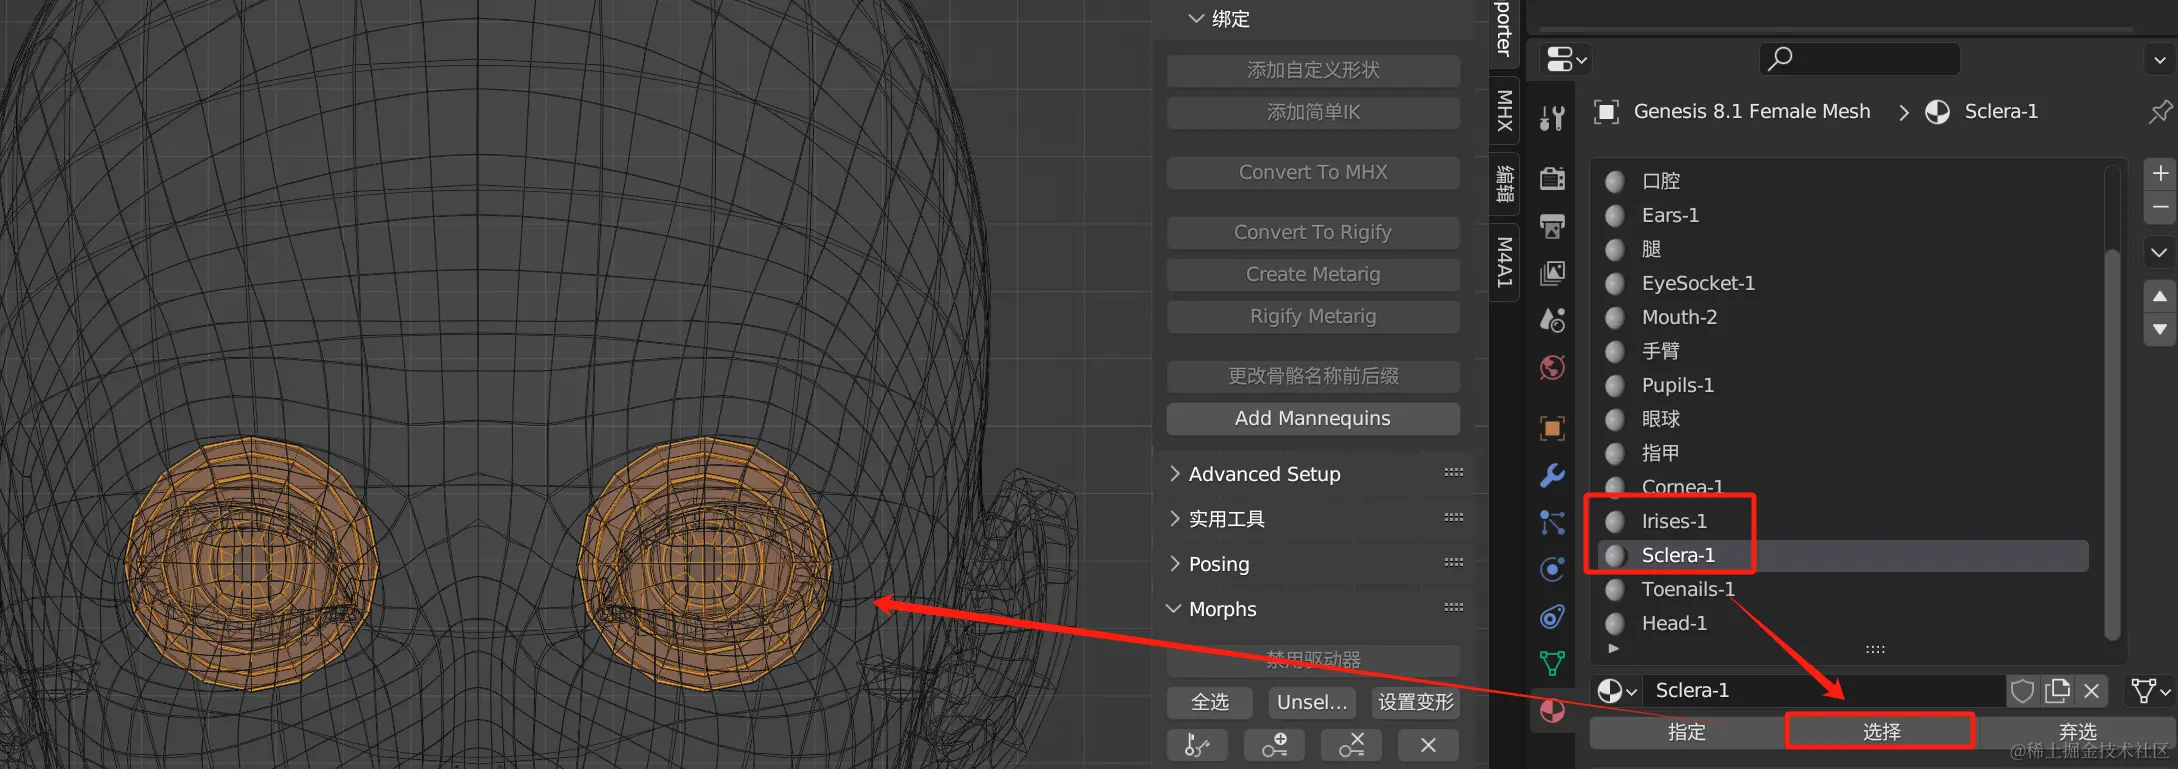This screenshot has width=2178, height=769.
Task: Open the Object Data mesh tab
Action: [1552, 663]
